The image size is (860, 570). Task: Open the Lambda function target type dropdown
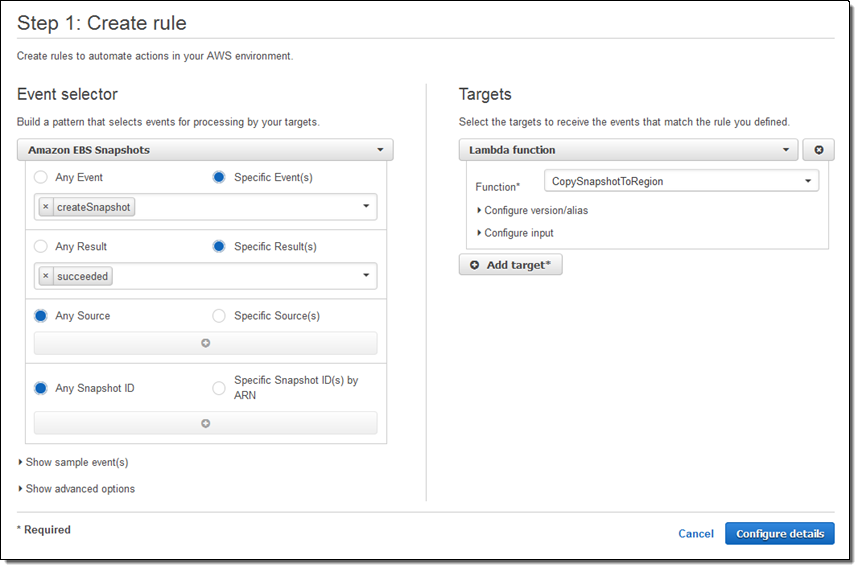click(x=627, y=150)
